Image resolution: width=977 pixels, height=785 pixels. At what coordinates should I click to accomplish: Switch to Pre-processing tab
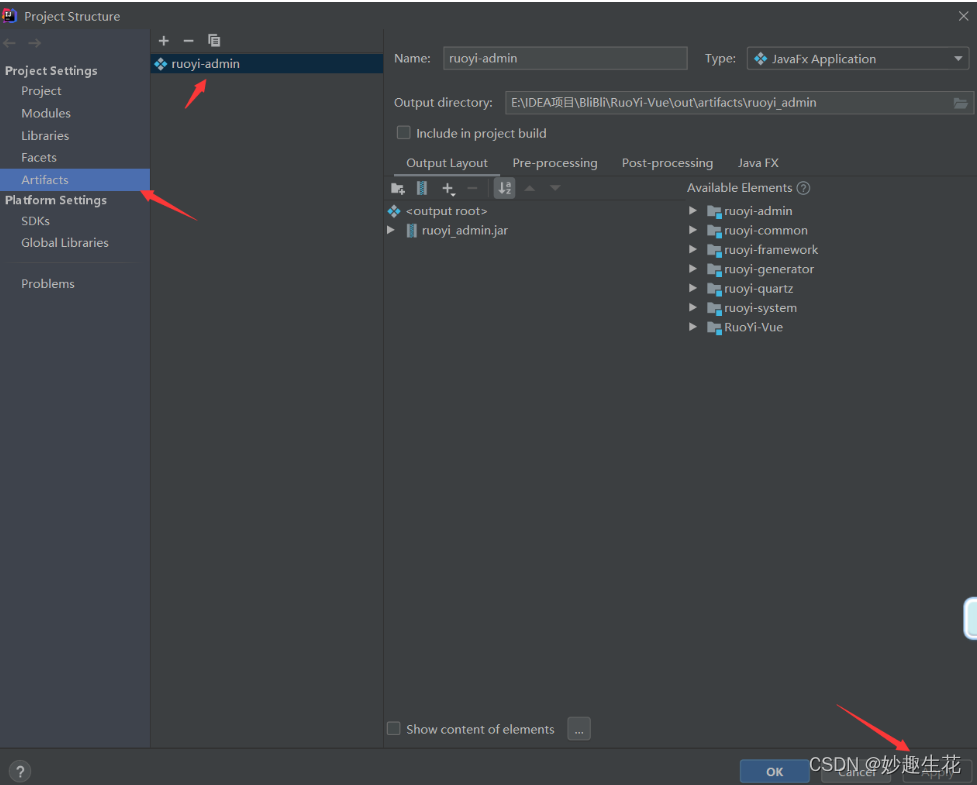point(555,163)
